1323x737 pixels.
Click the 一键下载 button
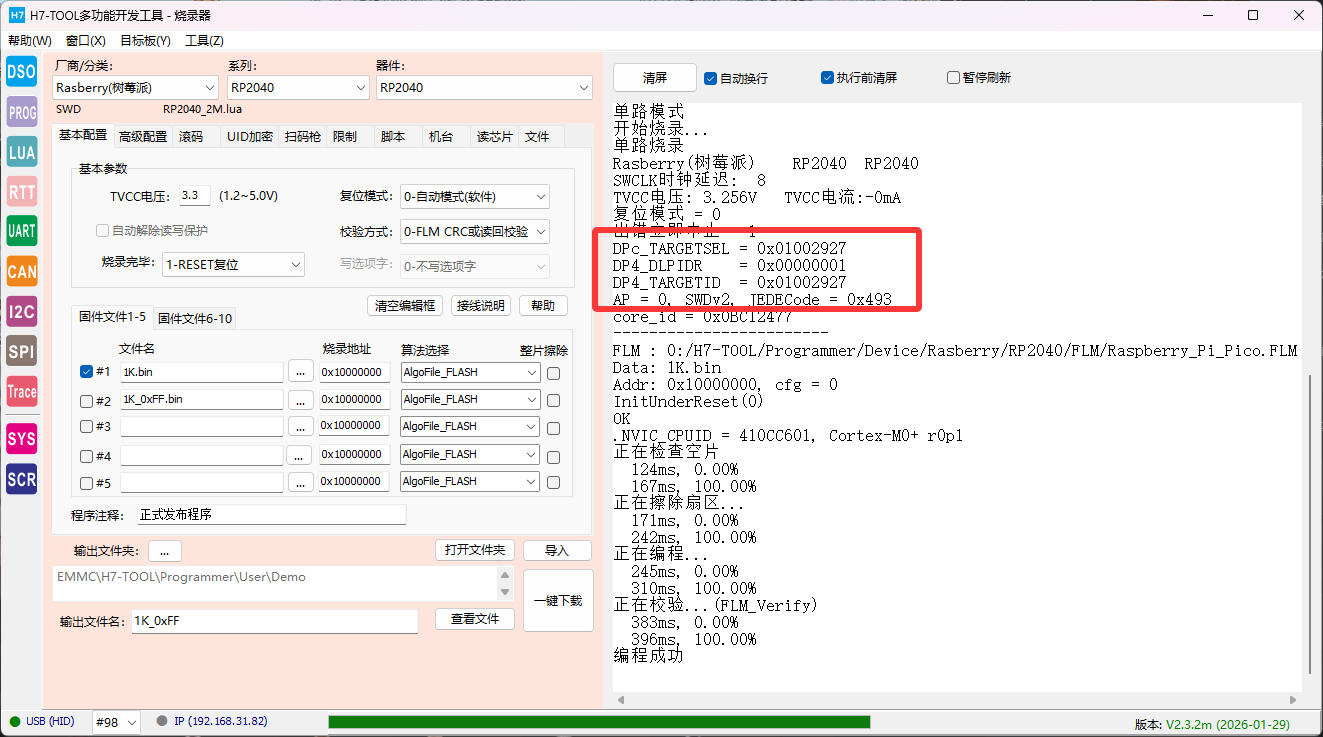click(558, 600)
